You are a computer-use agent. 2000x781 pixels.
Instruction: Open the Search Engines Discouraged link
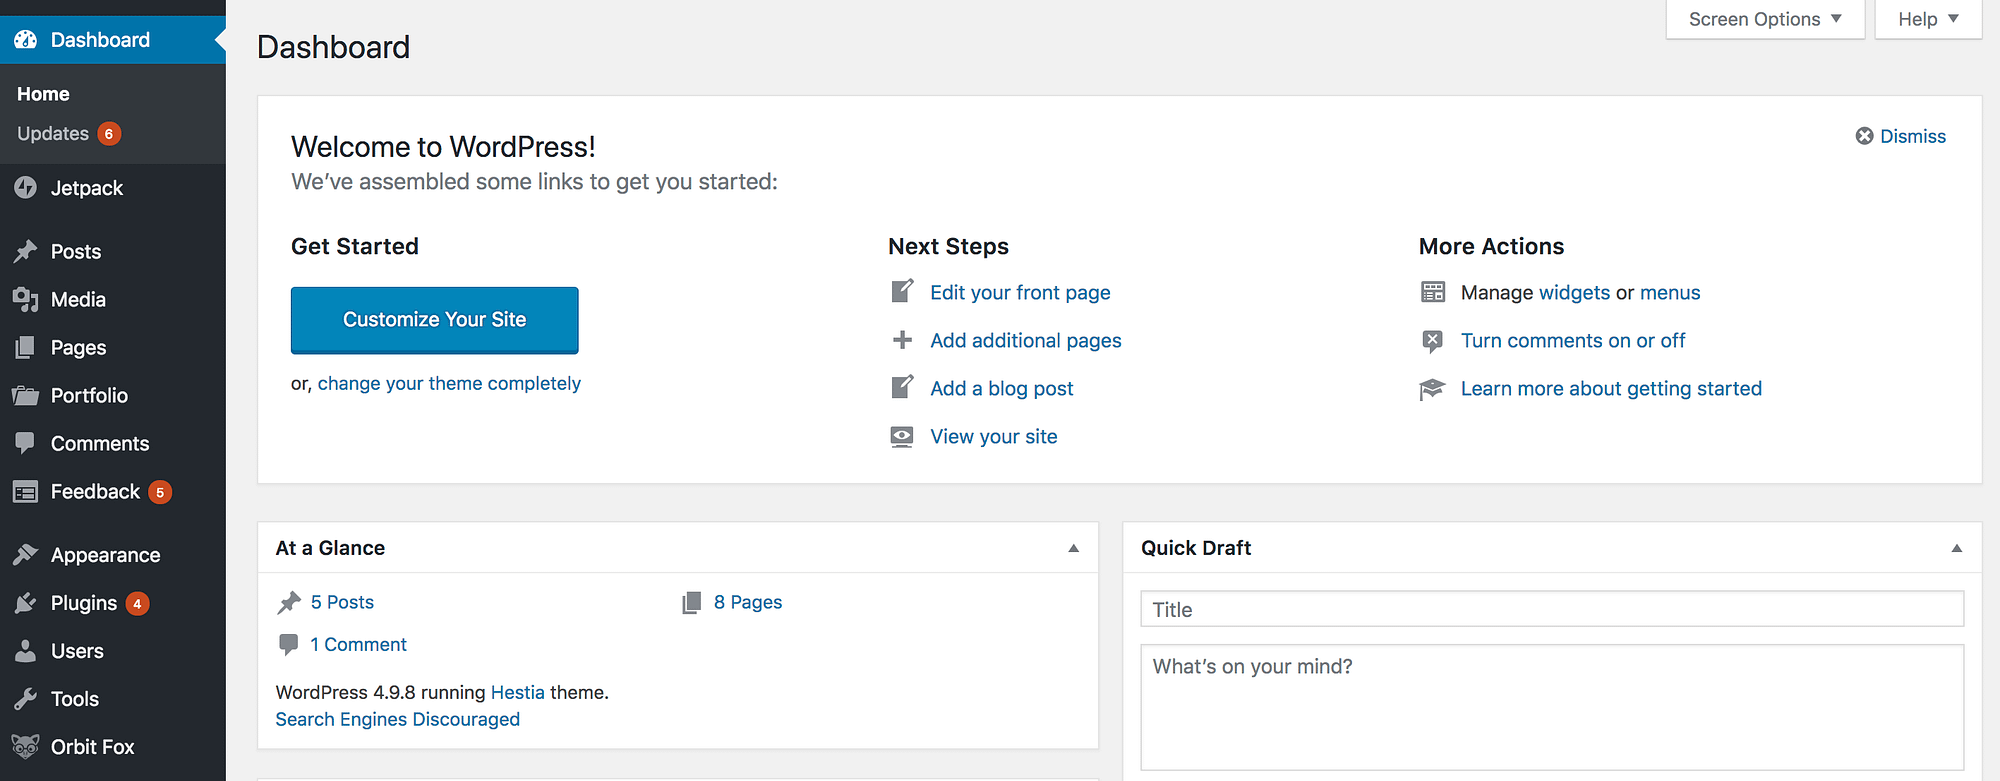click(x=397, y=719)
